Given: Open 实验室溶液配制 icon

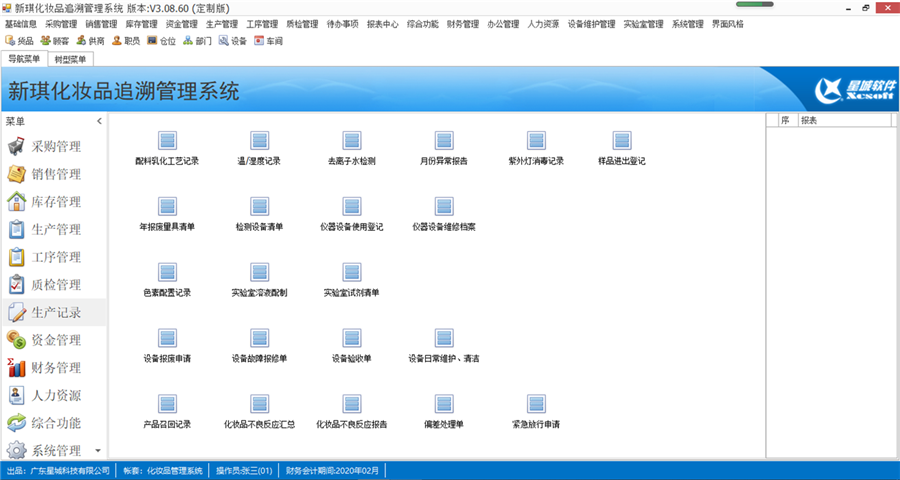Looking at the screenshot, I should coord(259,273).
